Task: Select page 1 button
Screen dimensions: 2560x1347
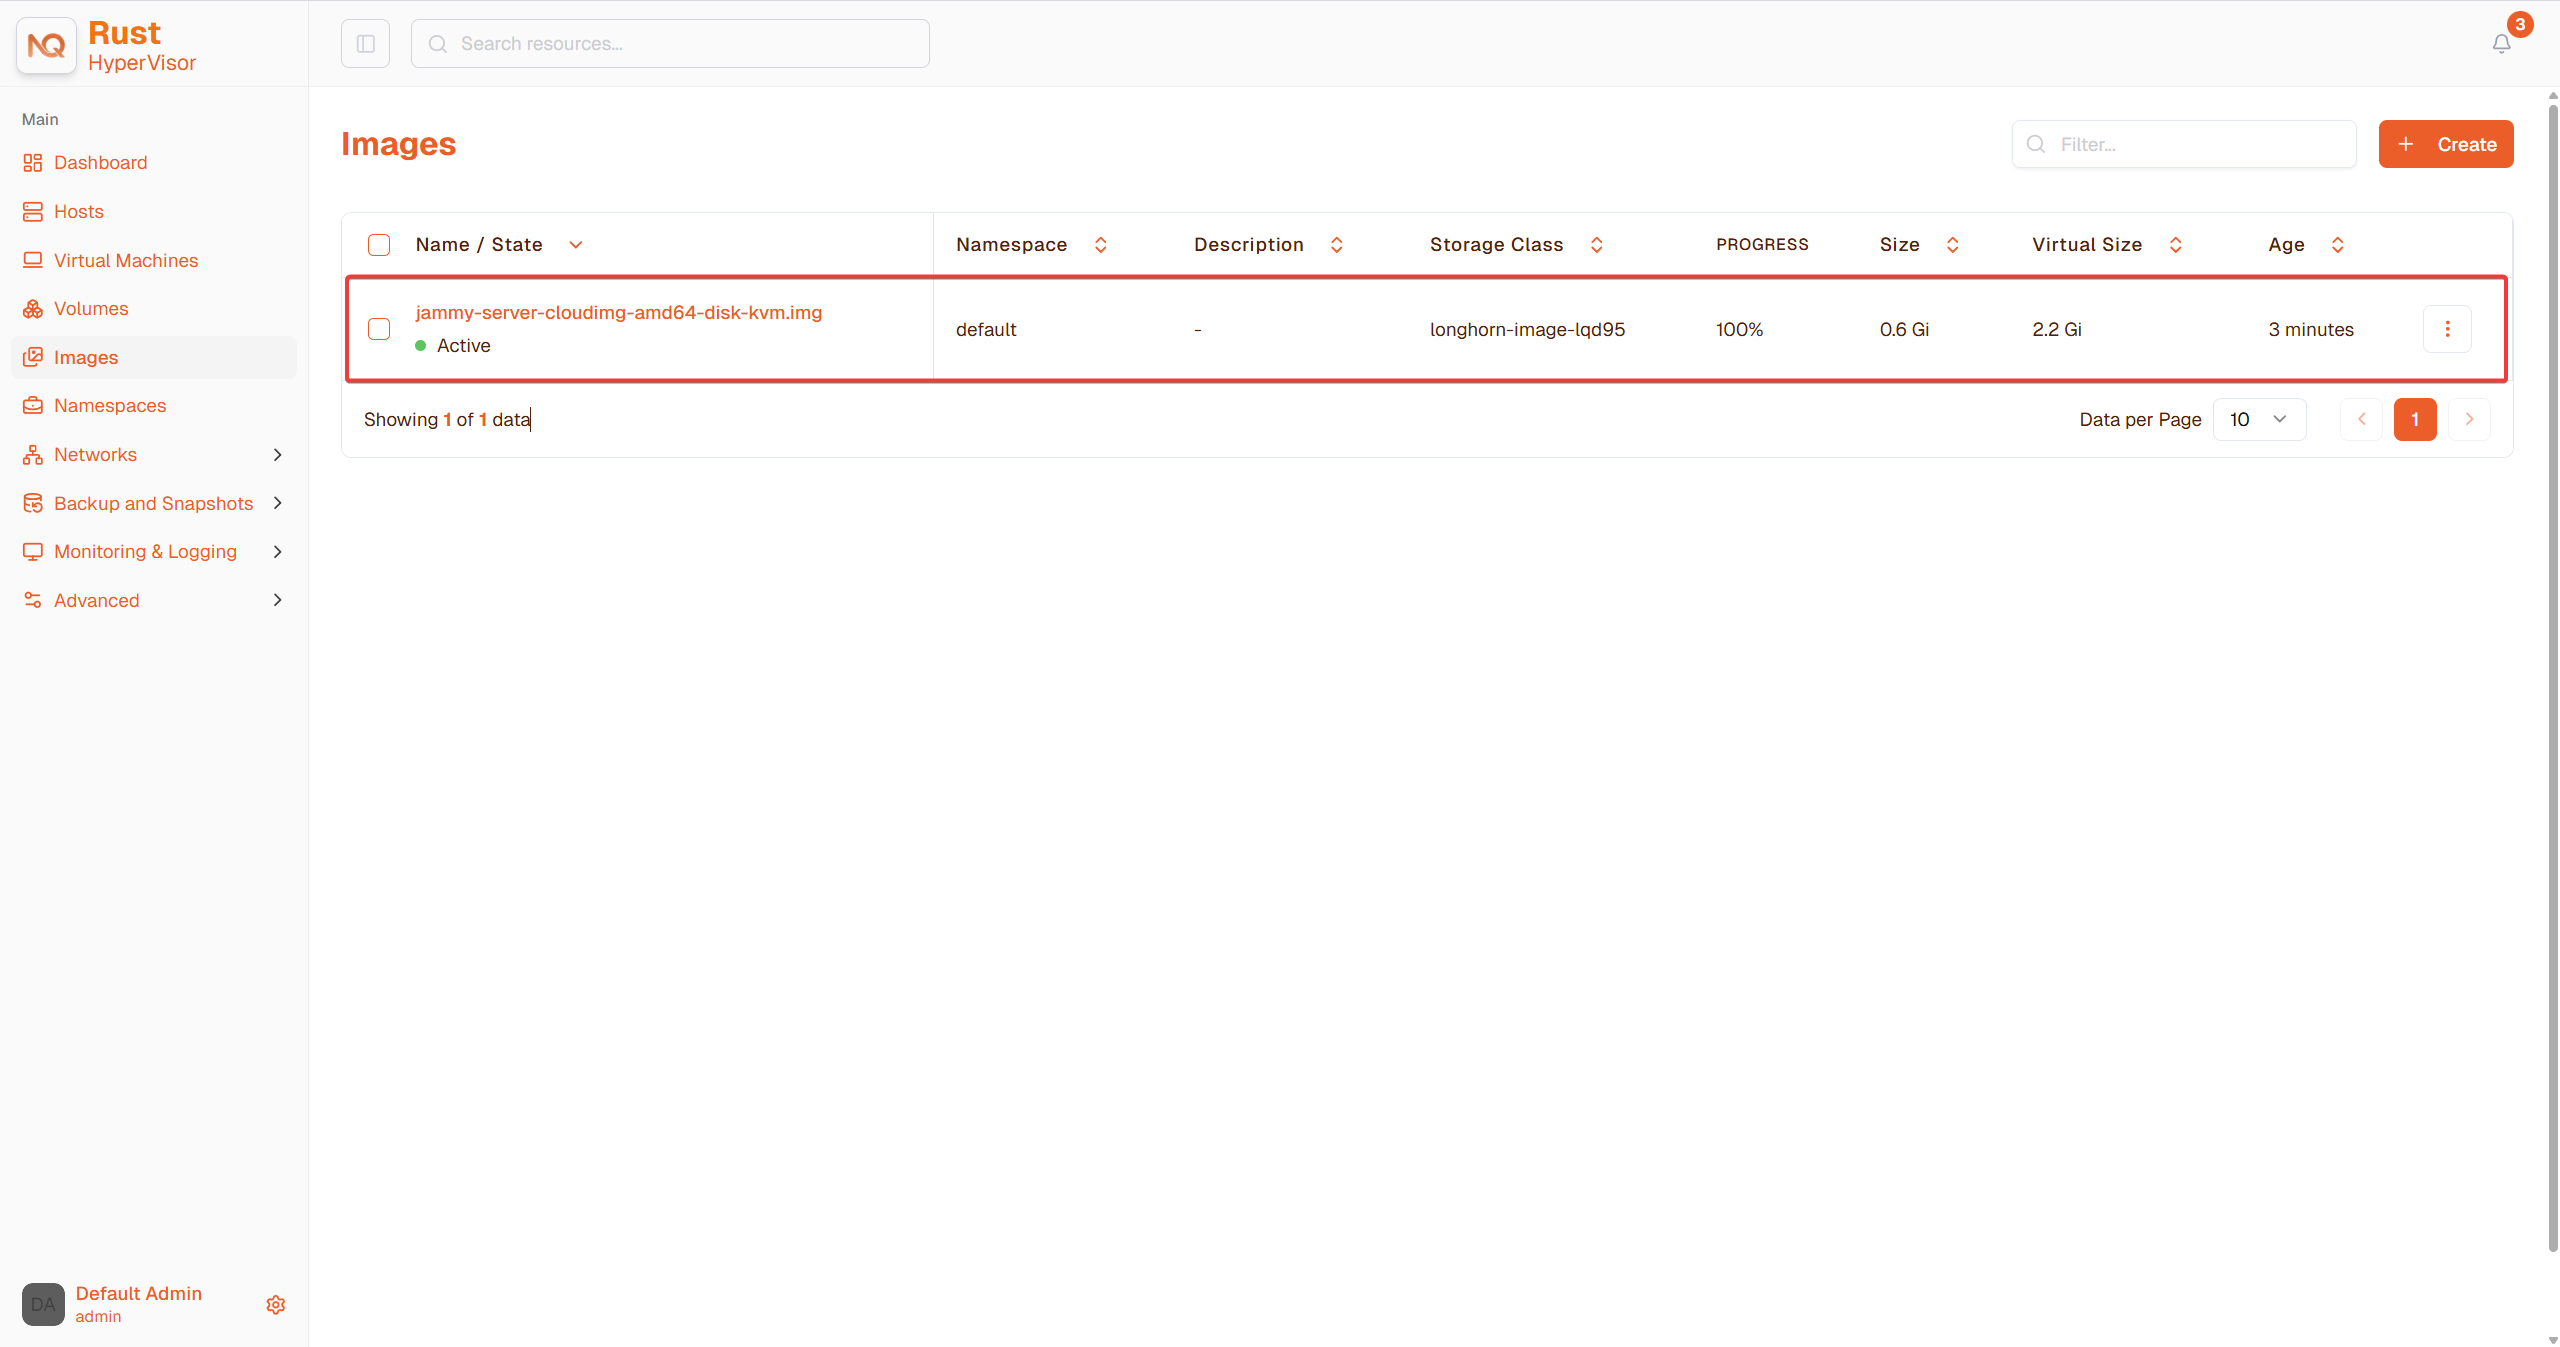Action: [x=2415, y=420]
